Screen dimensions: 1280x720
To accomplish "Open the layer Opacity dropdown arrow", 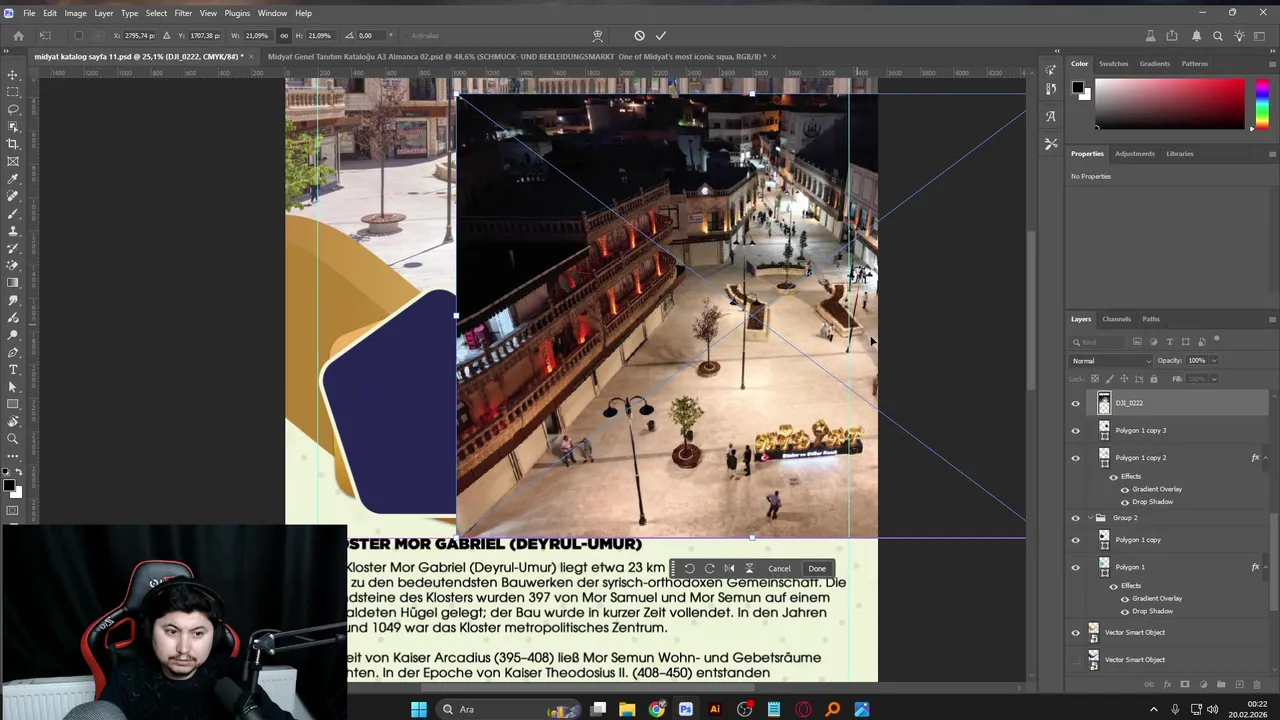I will (1214, 361).
